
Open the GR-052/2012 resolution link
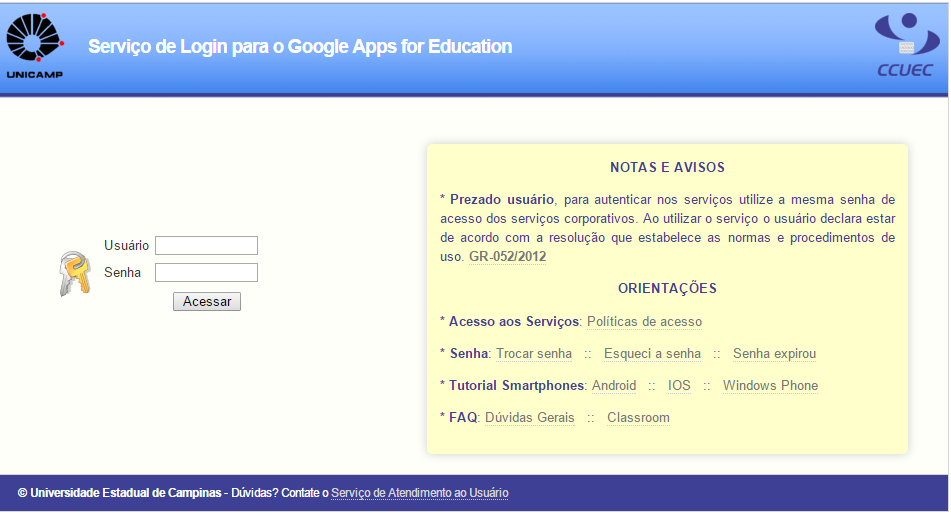click(x=508, y=256)
